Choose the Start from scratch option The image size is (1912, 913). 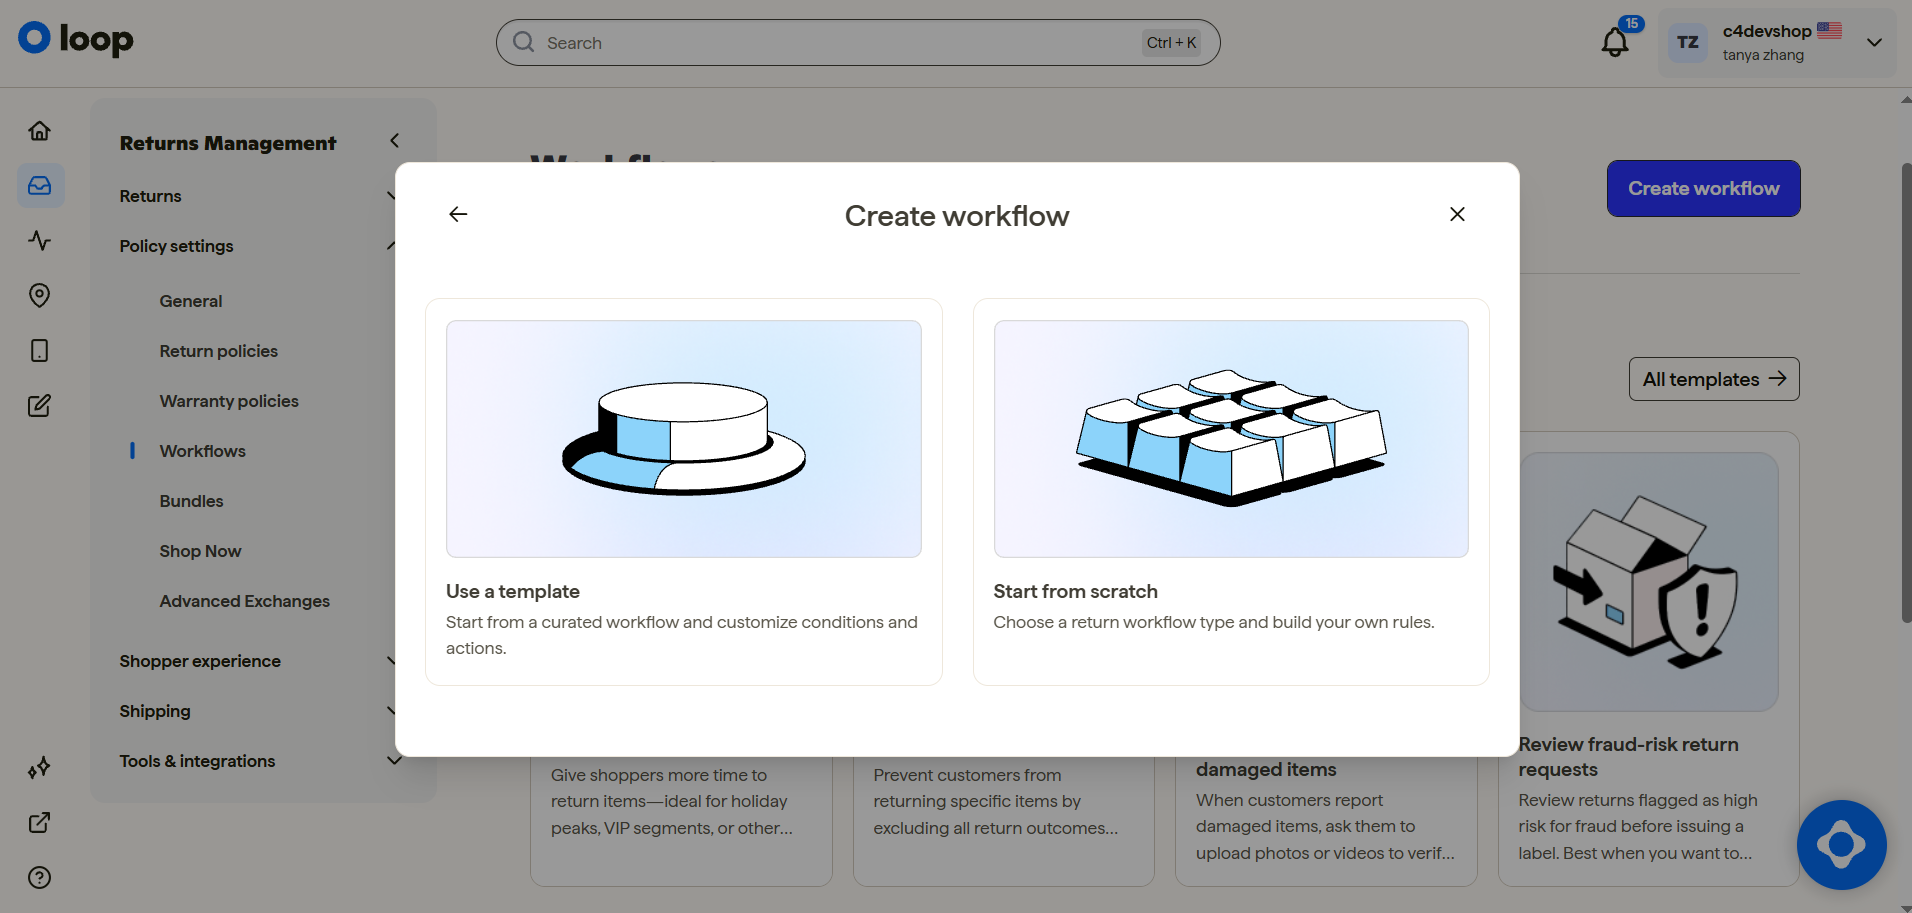coord(1231,492)
